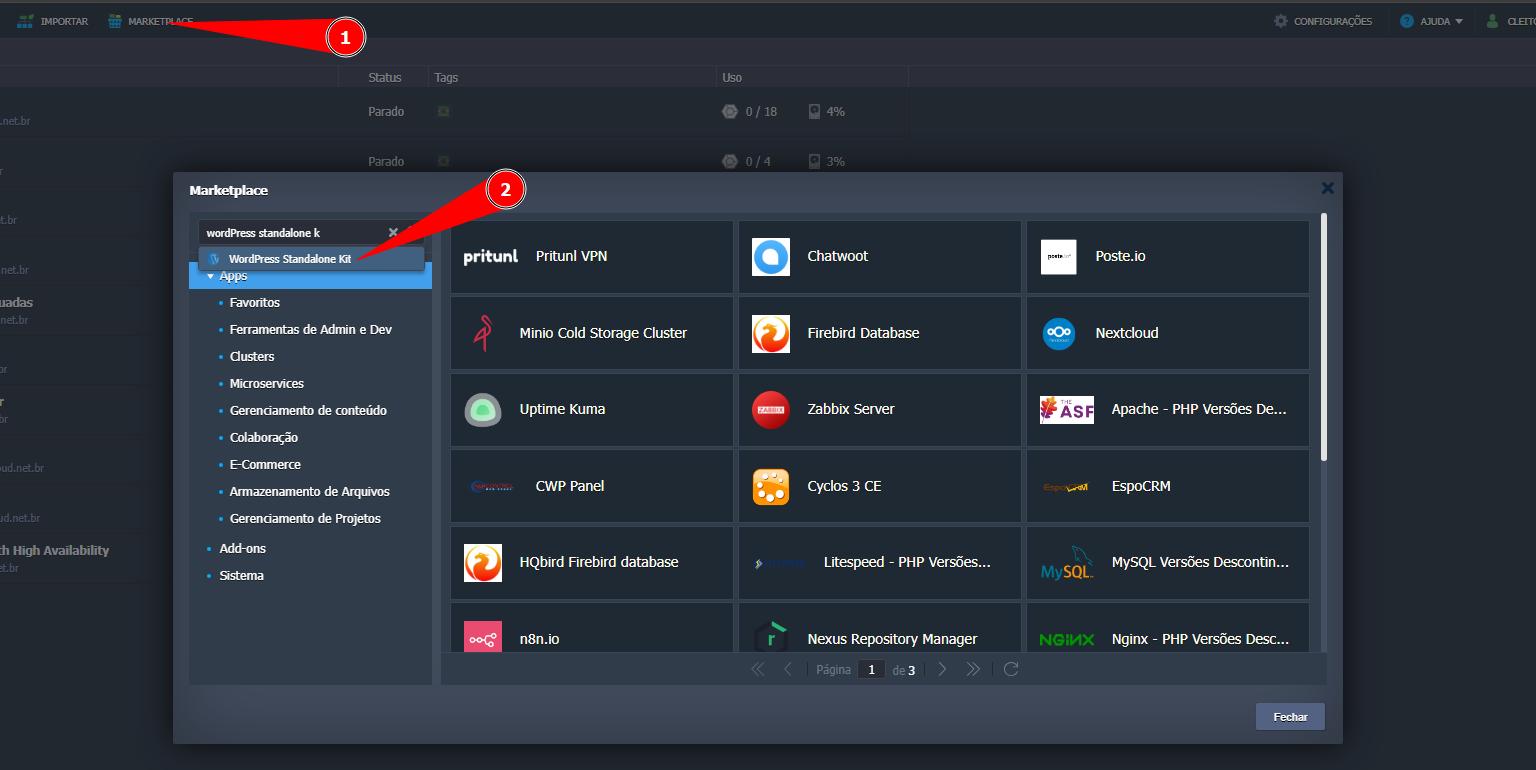This screenshot has width=1536, height=770.
Task: Select the n8n.io pink icon
Action: [483, 639]
